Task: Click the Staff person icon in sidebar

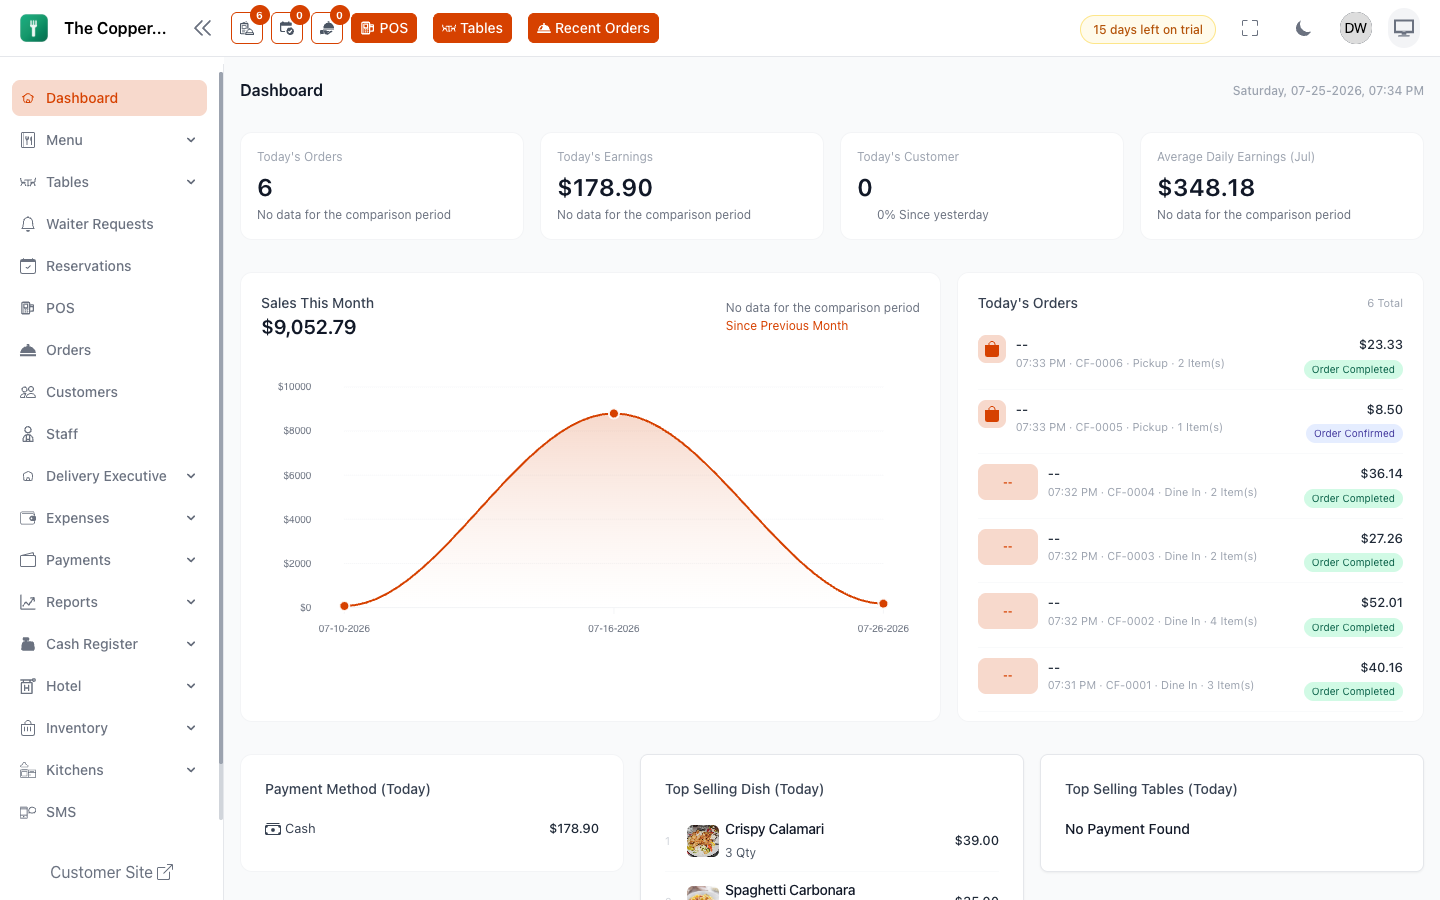Action: pyautogui.click(x=28, y=434)
